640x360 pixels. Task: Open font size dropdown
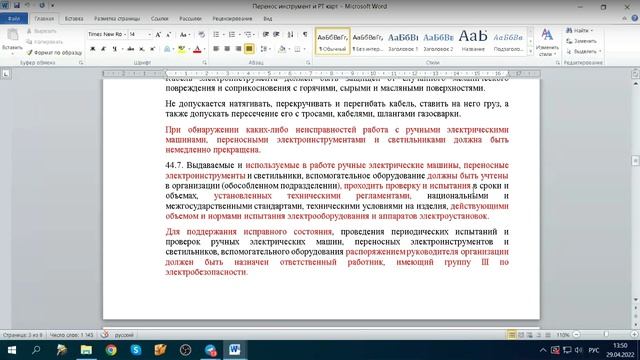pyautogui.click(x=149, y=35)
